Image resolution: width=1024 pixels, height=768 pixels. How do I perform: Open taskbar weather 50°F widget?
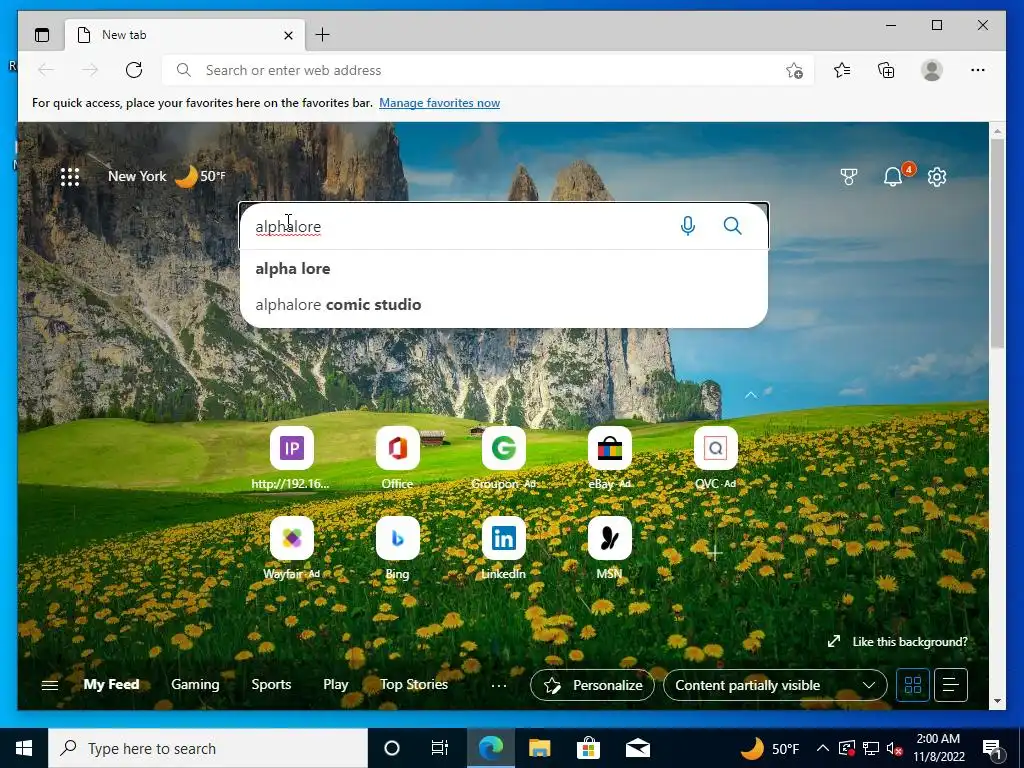(x=769, y=748)
